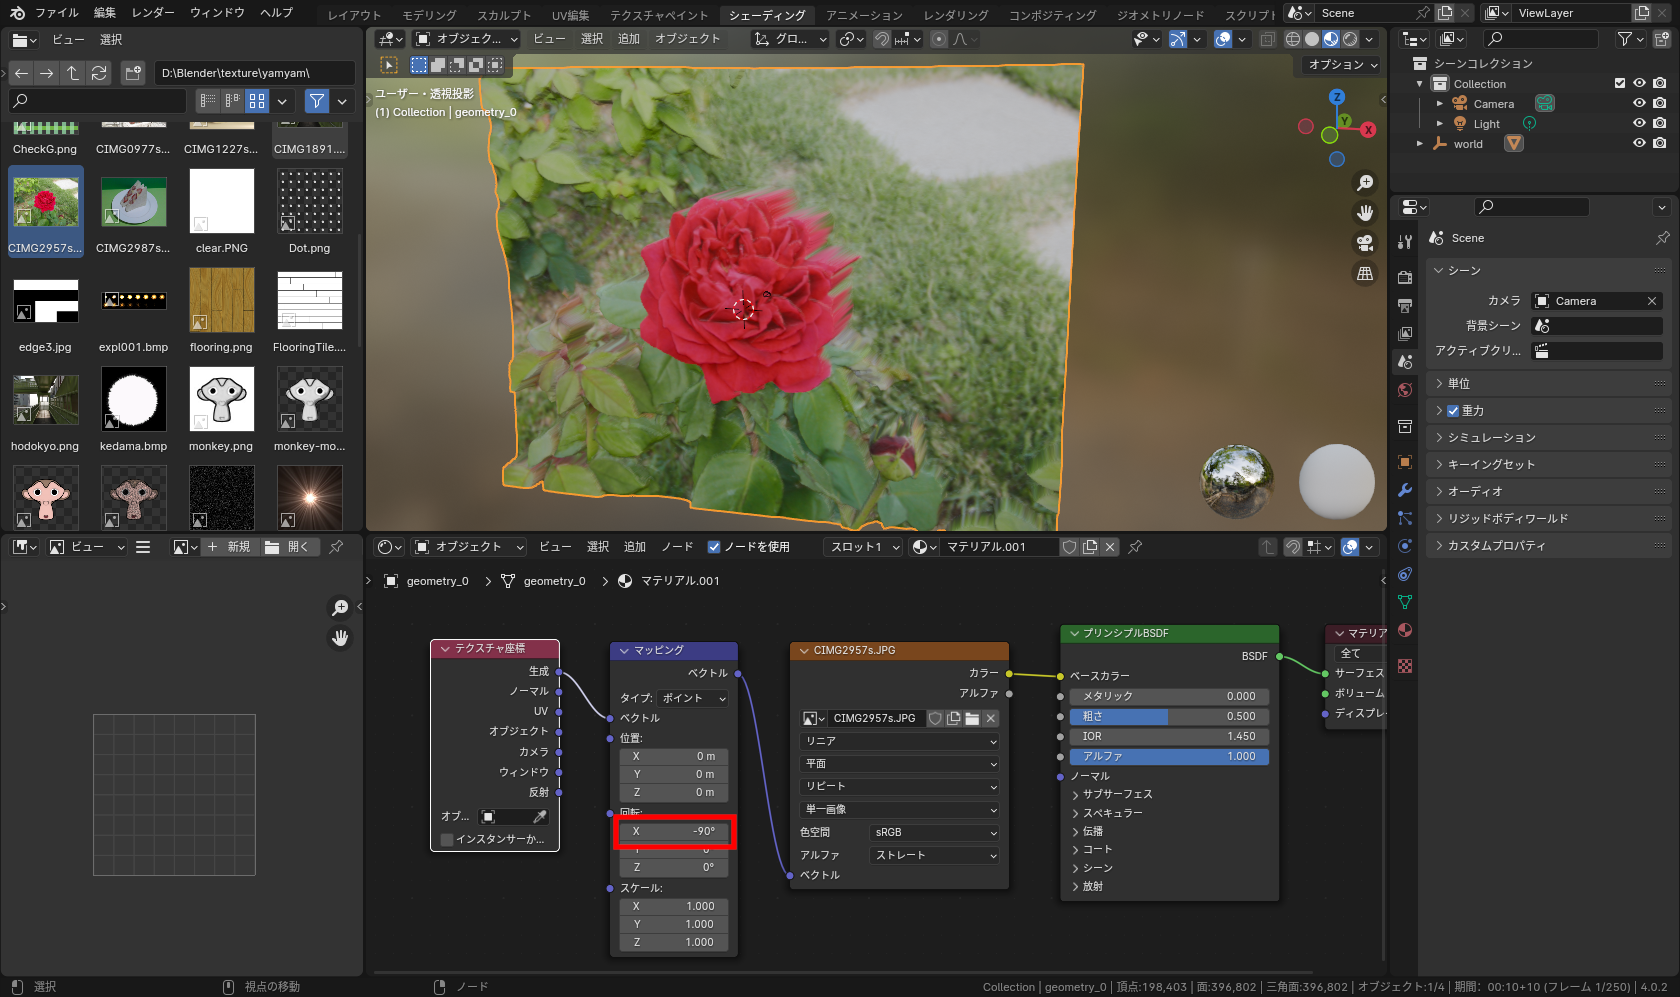Switch to the モデリング workspace tab
Viewport: 1680px width, 997px height.
429,15
